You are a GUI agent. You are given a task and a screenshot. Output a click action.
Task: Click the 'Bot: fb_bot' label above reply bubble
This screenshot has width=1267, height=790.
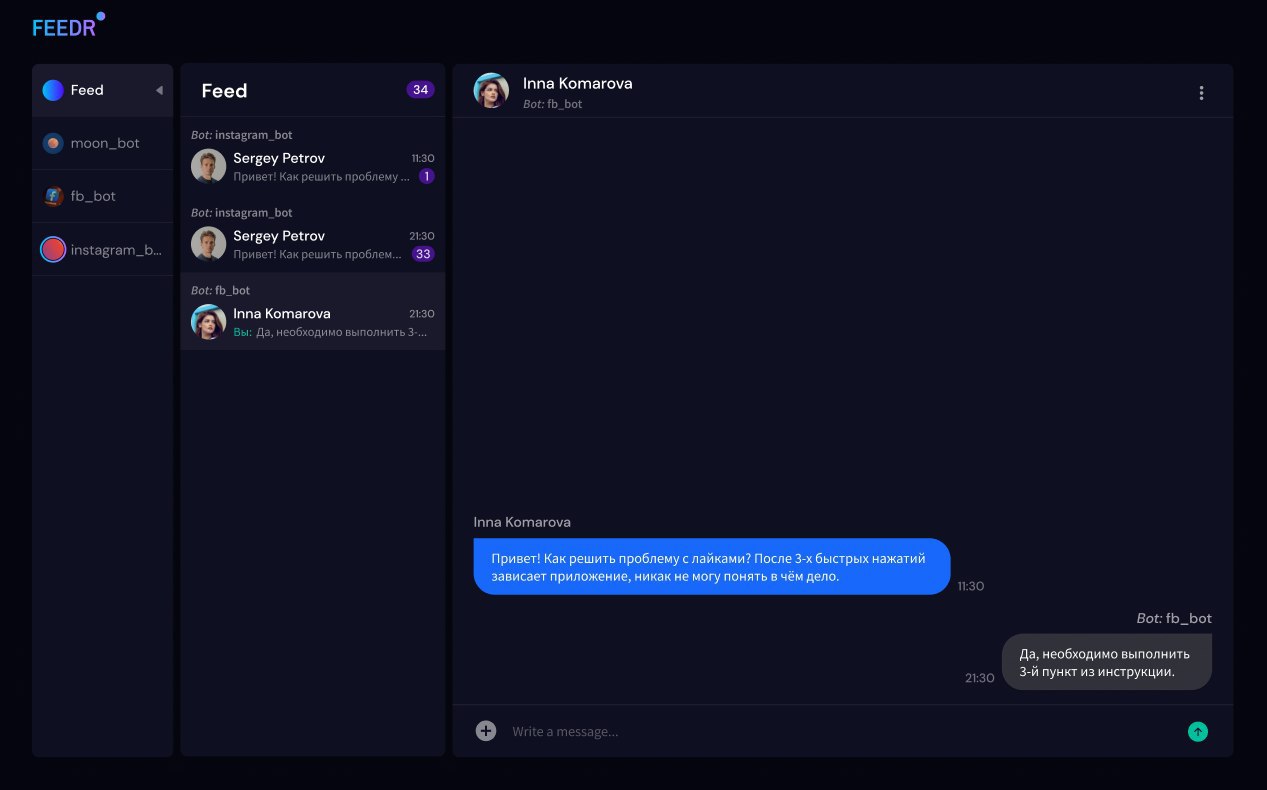[x=1174, y=618]
